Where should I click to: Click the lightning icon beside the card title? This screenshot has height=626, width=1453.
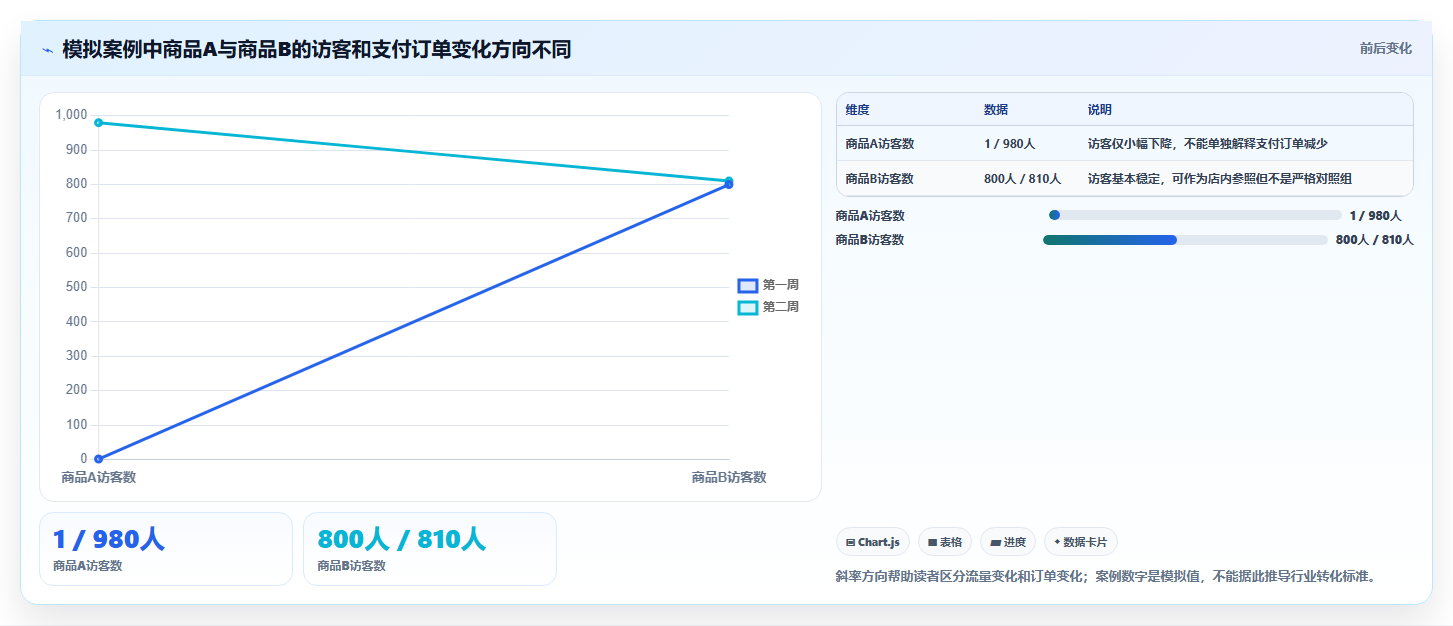coord(47,50)
